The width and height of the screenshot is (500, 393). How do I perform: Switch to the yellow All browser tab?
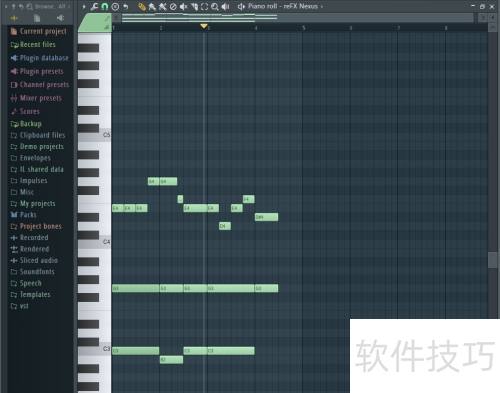14,18
